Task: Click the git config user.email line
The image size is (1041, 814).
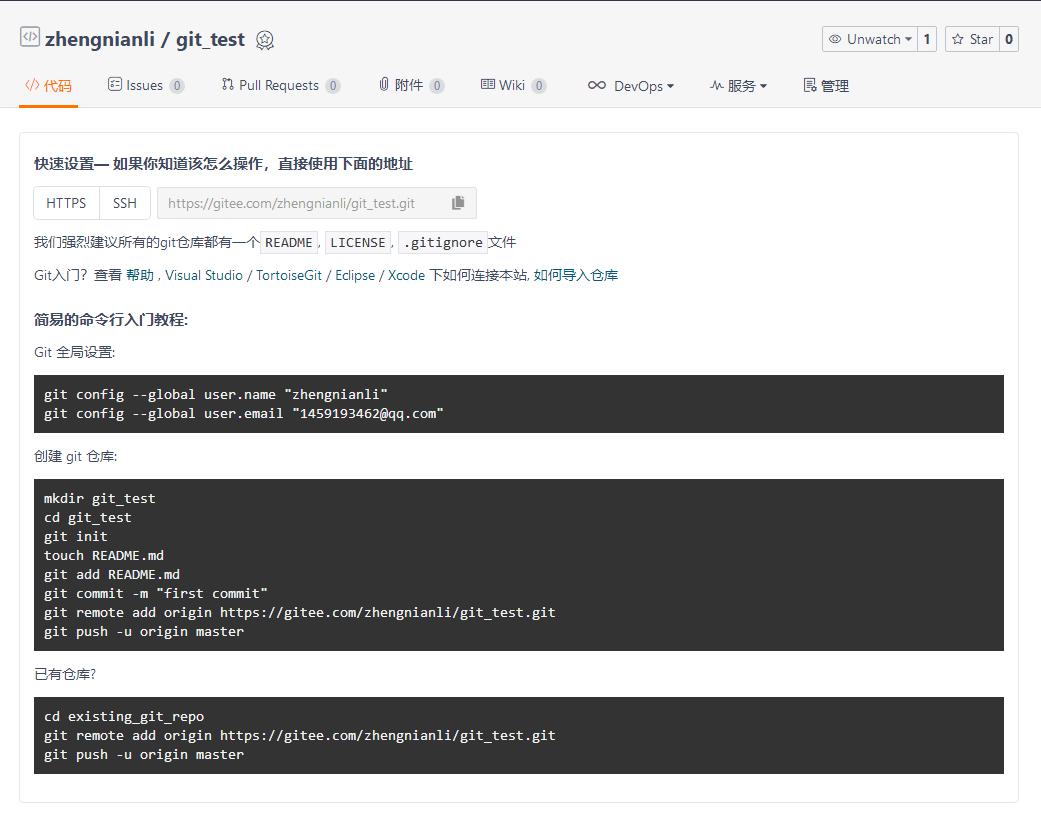Action: (x=244, y=414)
